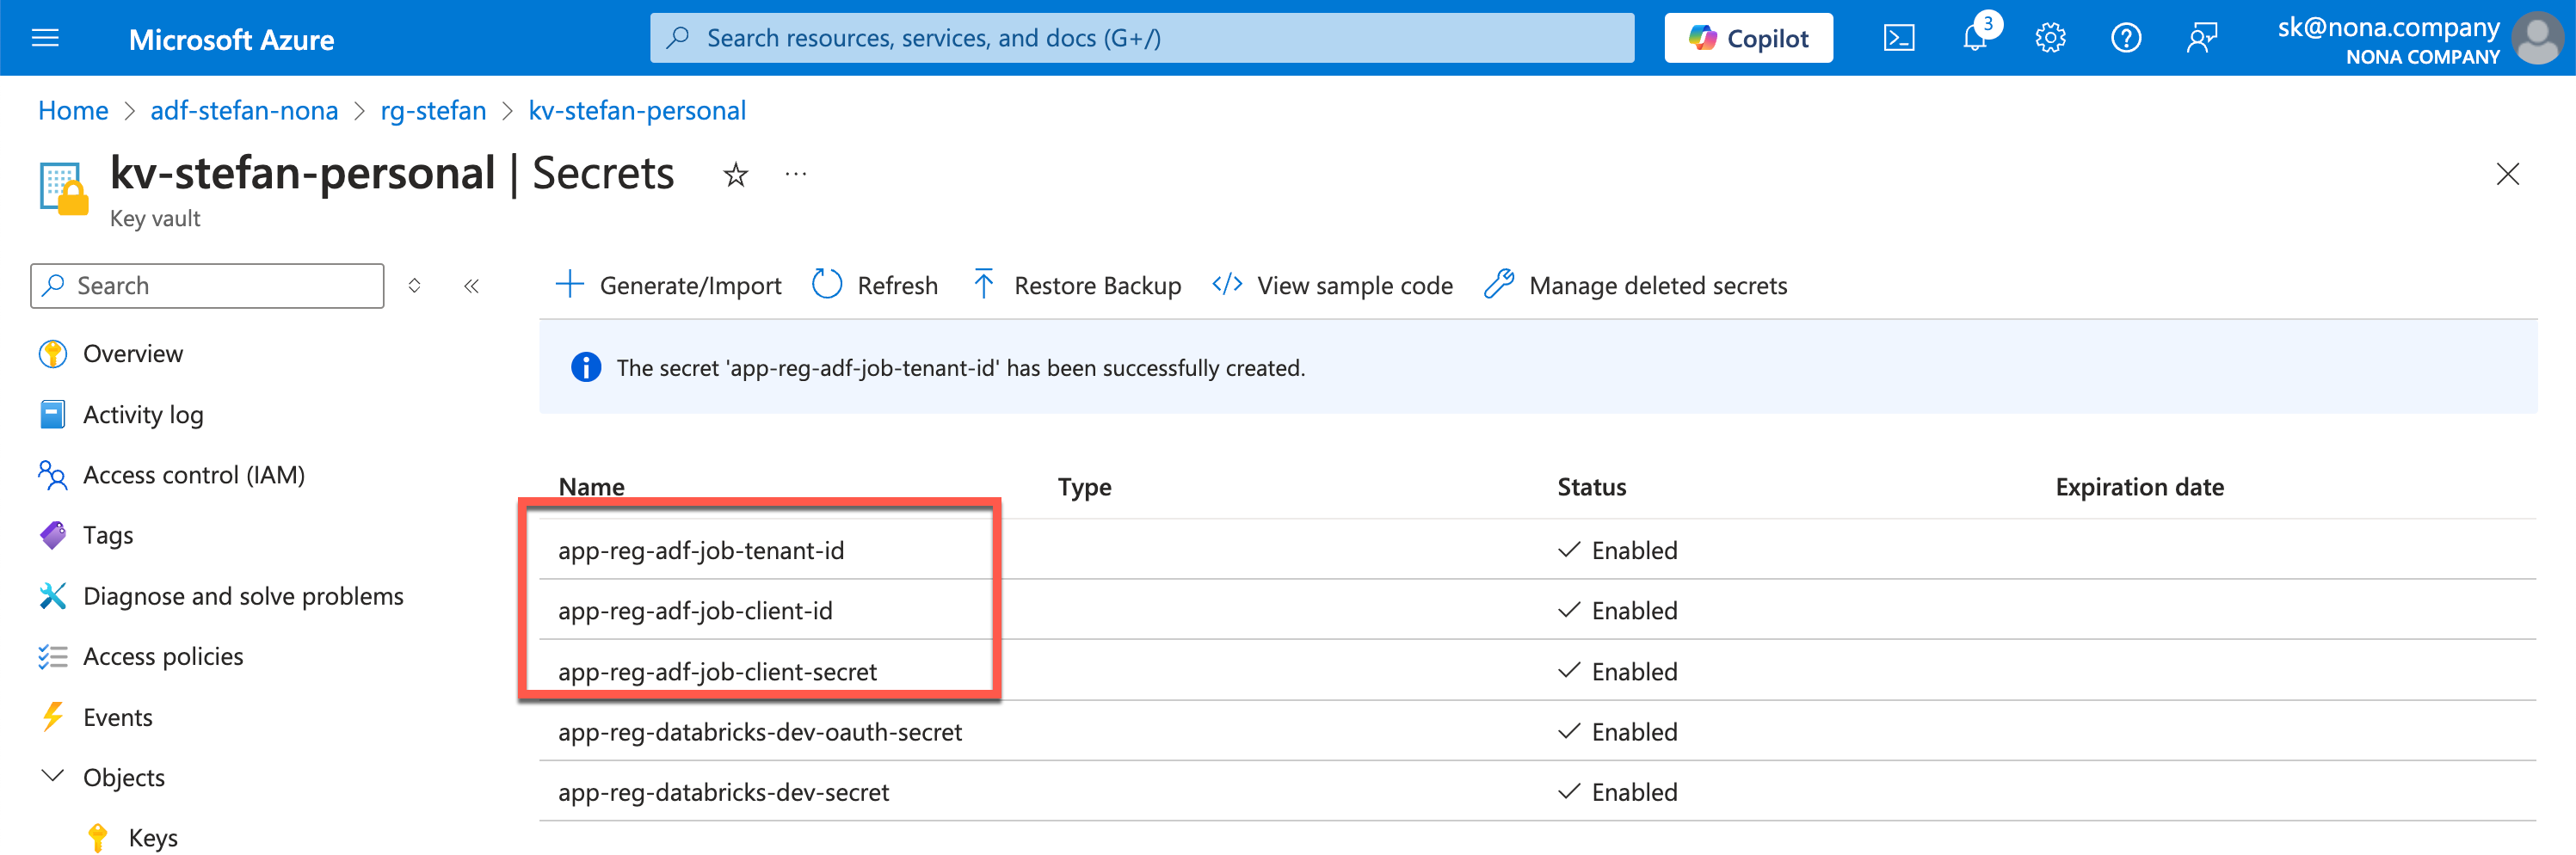Screen dimensions: 2576x855
Task: Open Cloud Shell from the top bar
Action: click(1898, 38)
